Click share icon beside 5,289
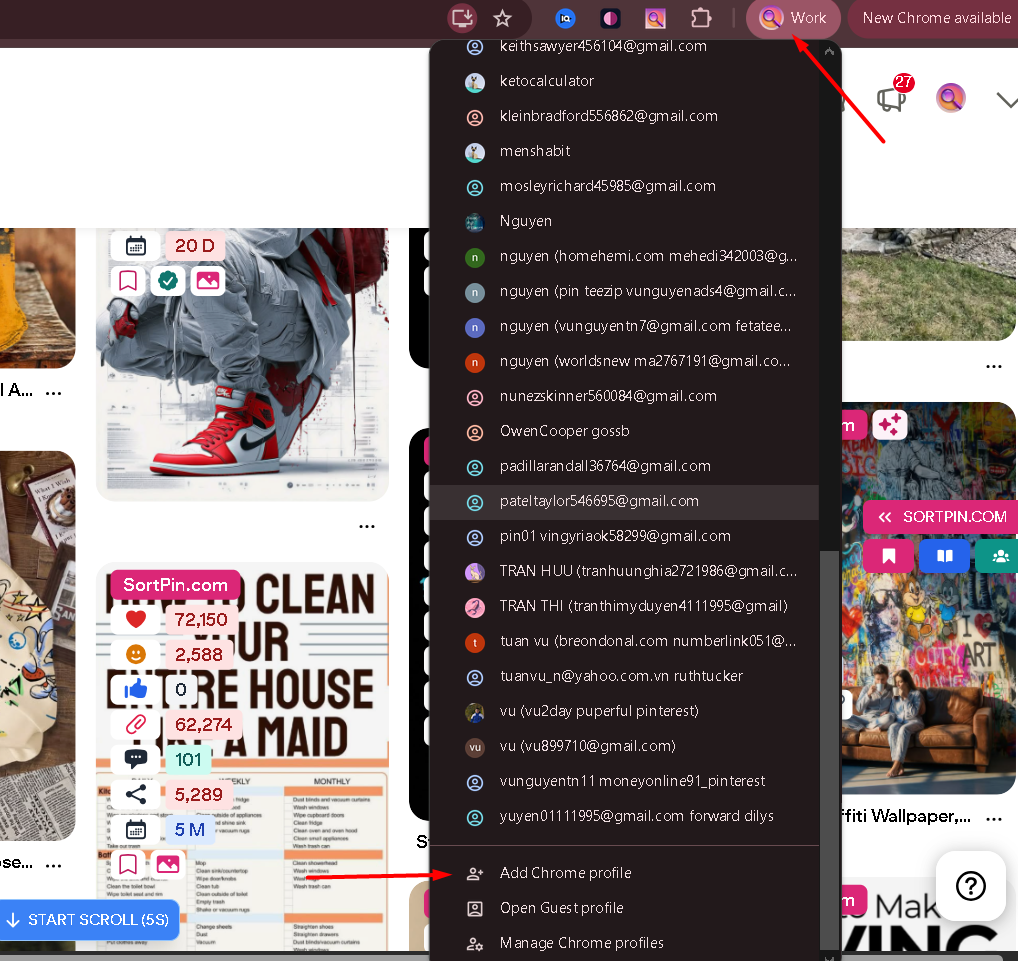 pyautogui.click(x=136, y=795)
